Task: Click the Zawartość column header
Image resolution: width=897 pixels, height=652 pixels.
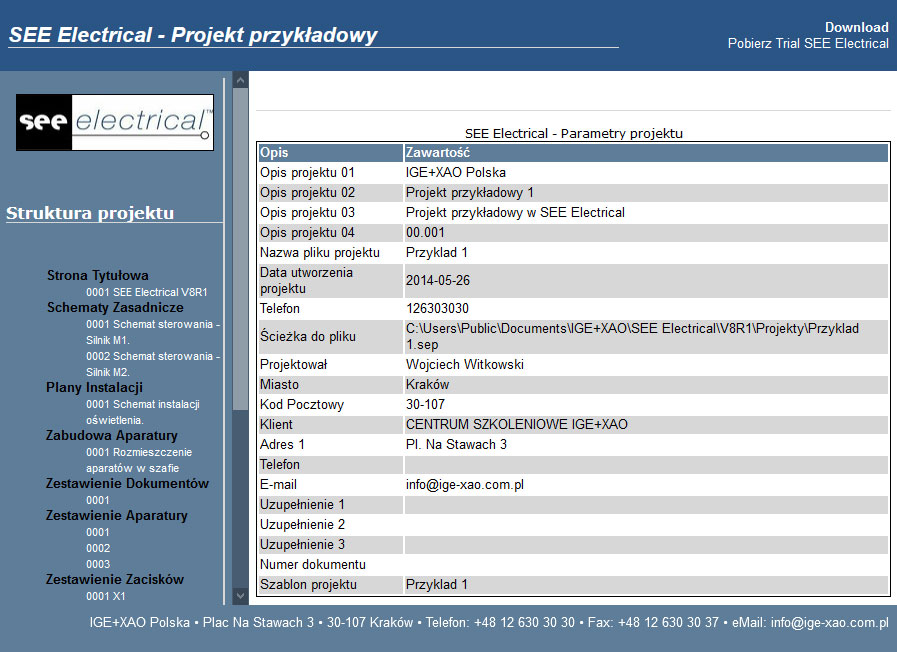Action: pyautogui.click(x=646, y=153)
